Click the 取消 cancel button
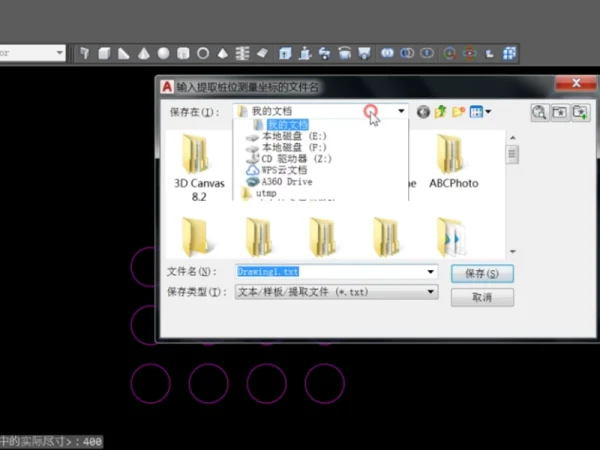This screenshot has width=600, height=450. [x=482, y=297]
